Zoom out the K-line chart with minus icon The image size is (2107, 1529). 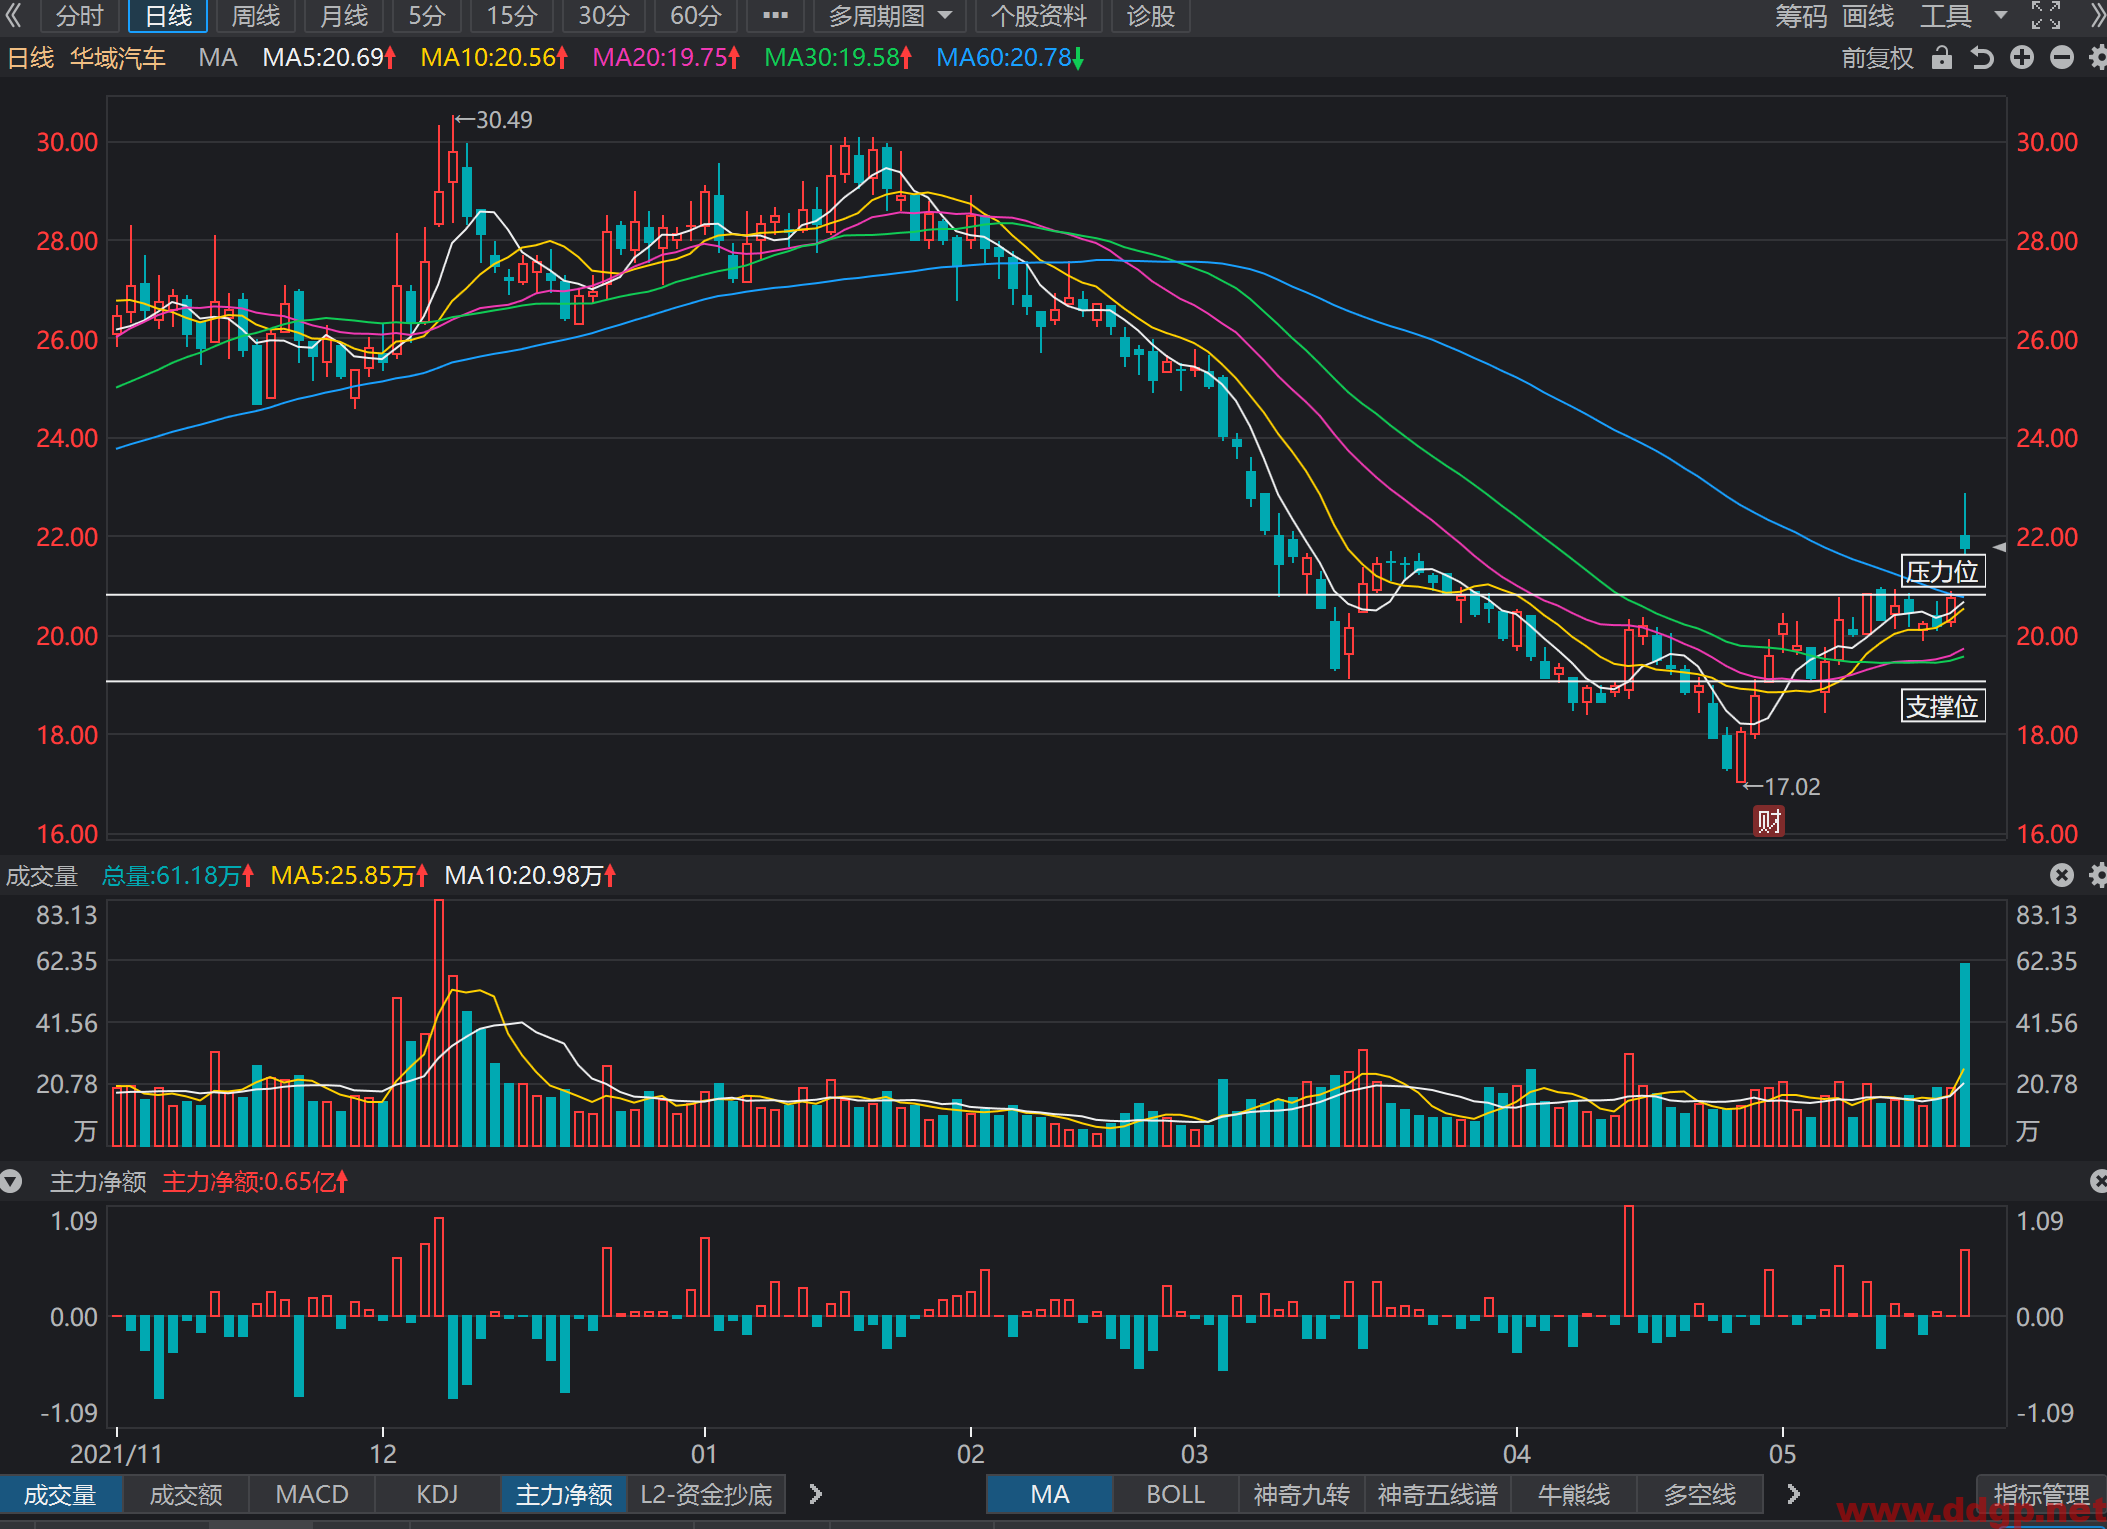pos(2061,58)
